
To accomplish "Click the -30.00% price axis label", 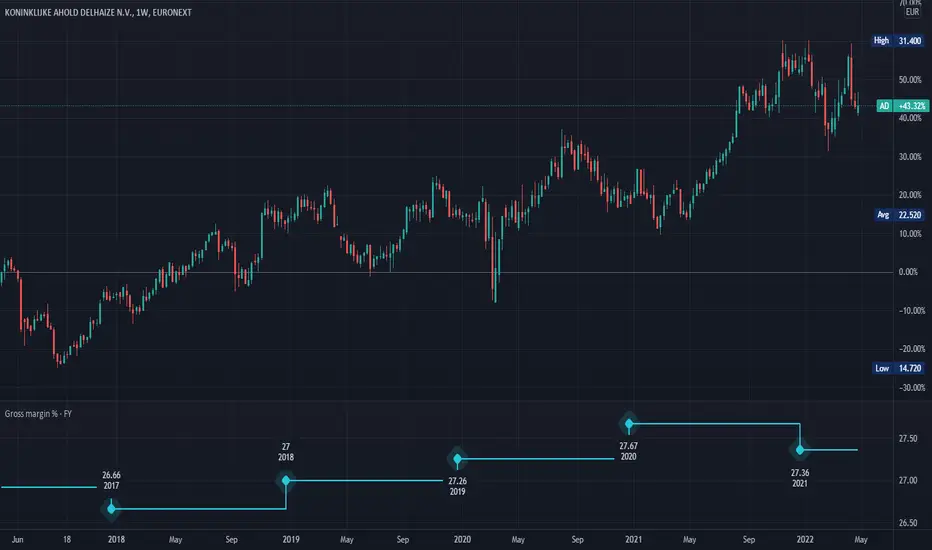I will 912,388.
